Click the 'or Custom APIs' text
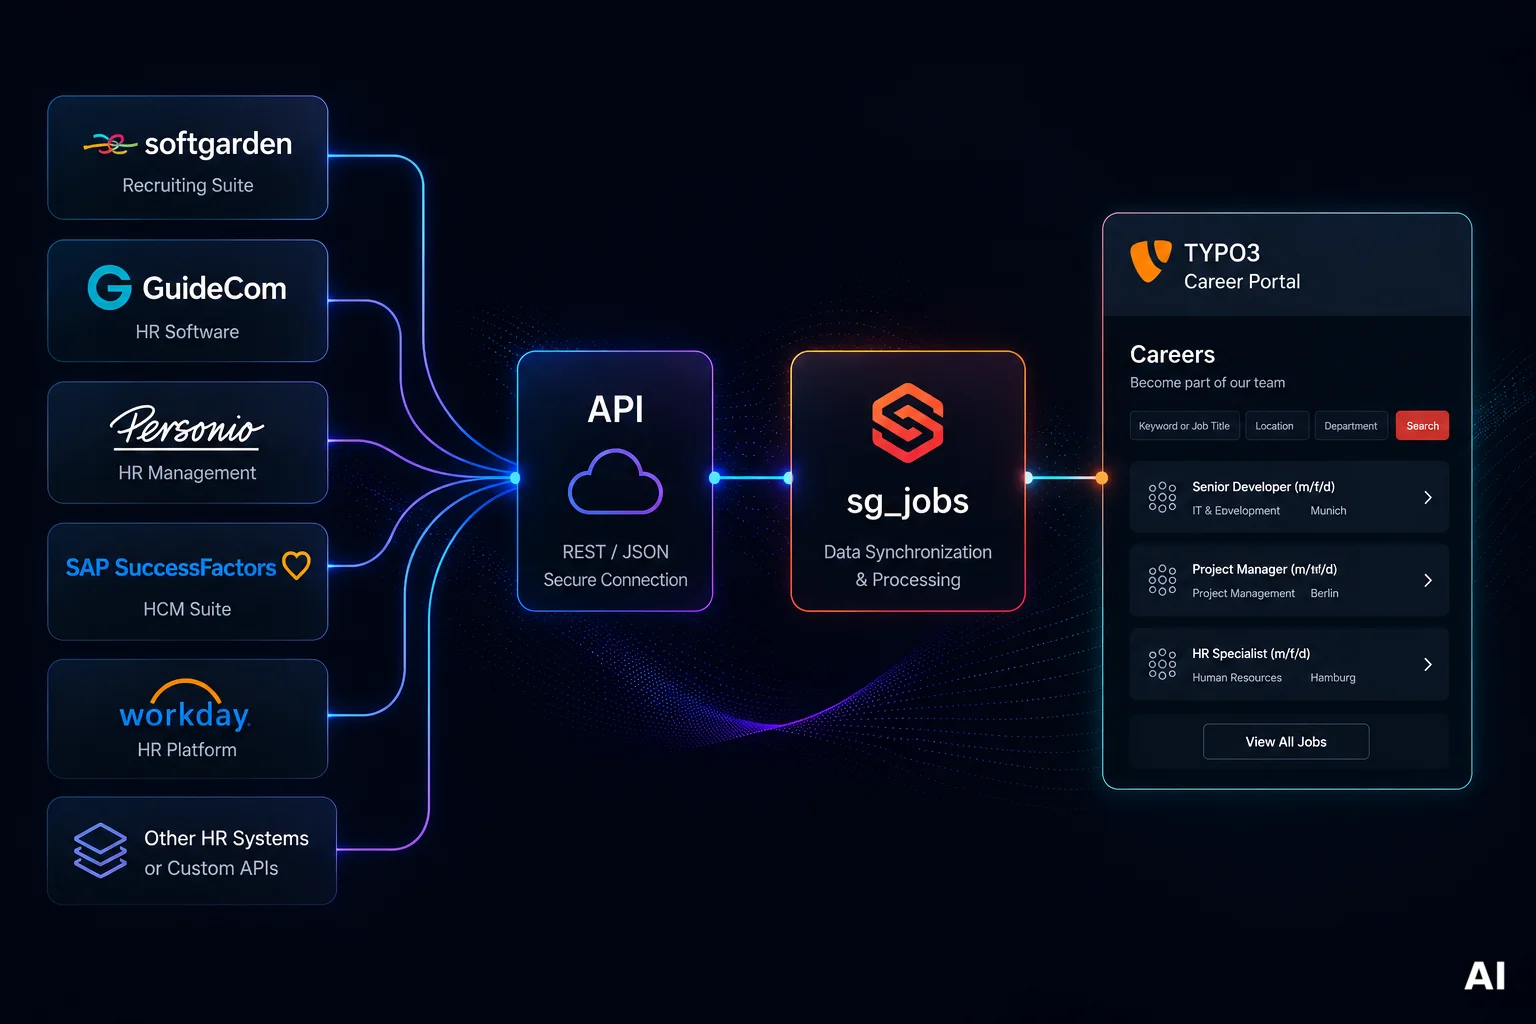The height and width of the screenshot is (1024, 1536). (x=211, y=868)
